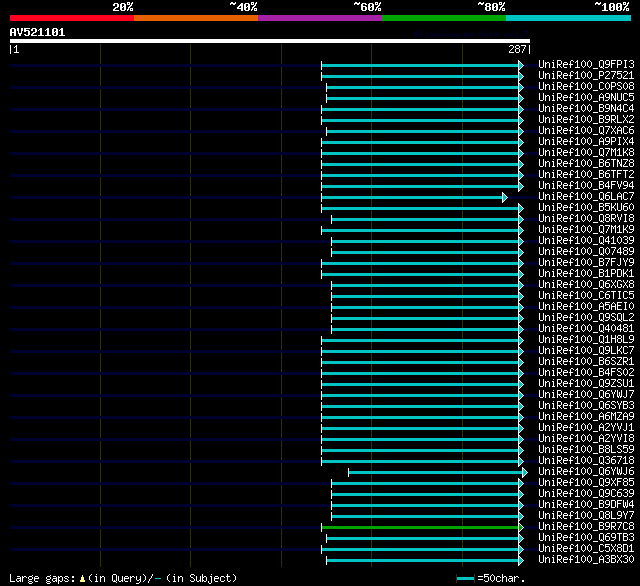The width and height of the screenshot is (640, 586).
Task: Open the UniRef100_B1PDK1 label
Action: pyautogui.click(x=586, y=274)
